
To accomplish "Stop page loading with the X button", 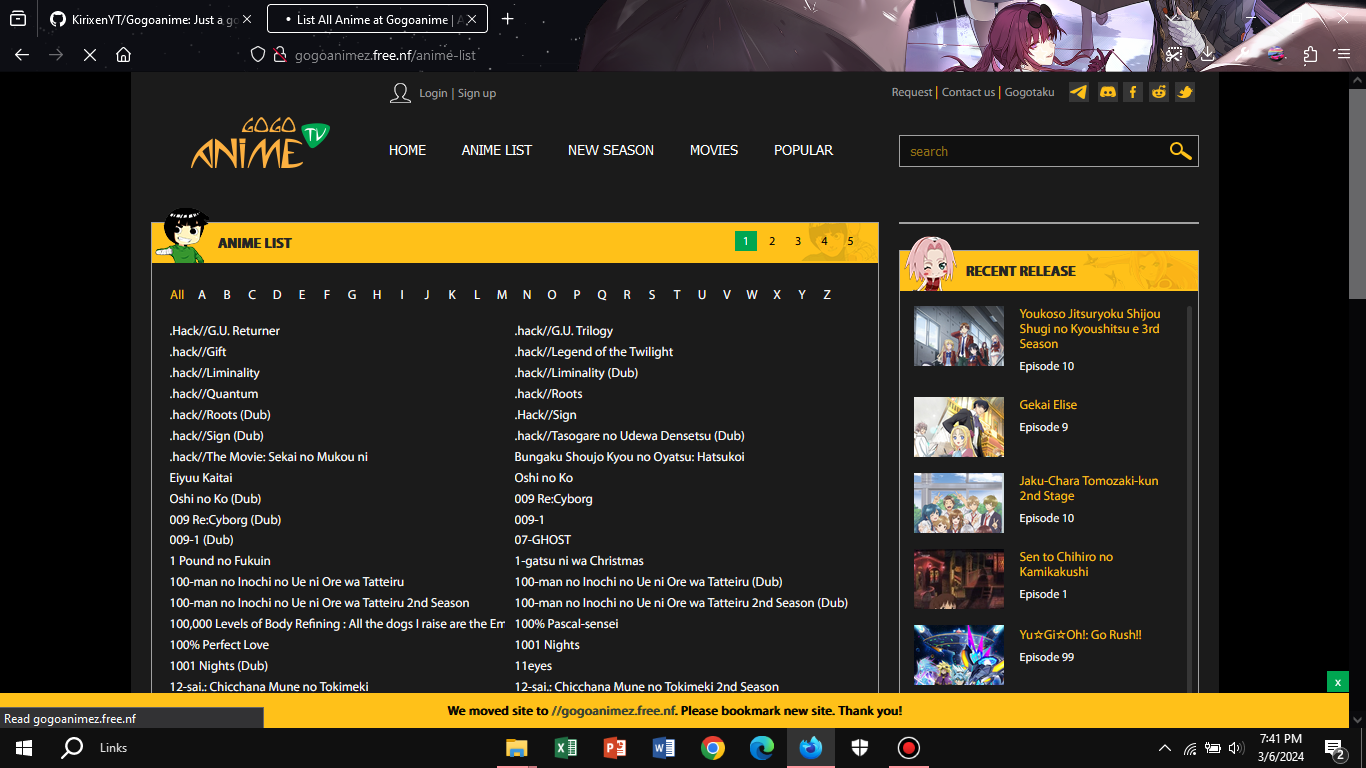I will pos(90,55).
